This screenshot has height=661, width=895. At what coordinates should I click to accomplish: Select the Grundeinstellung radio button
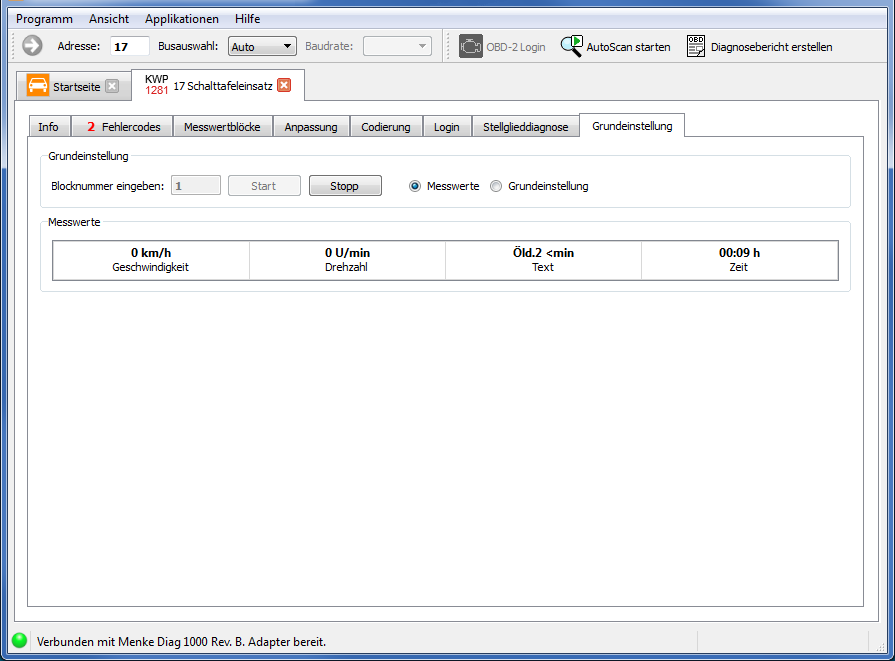pos(496,186)
